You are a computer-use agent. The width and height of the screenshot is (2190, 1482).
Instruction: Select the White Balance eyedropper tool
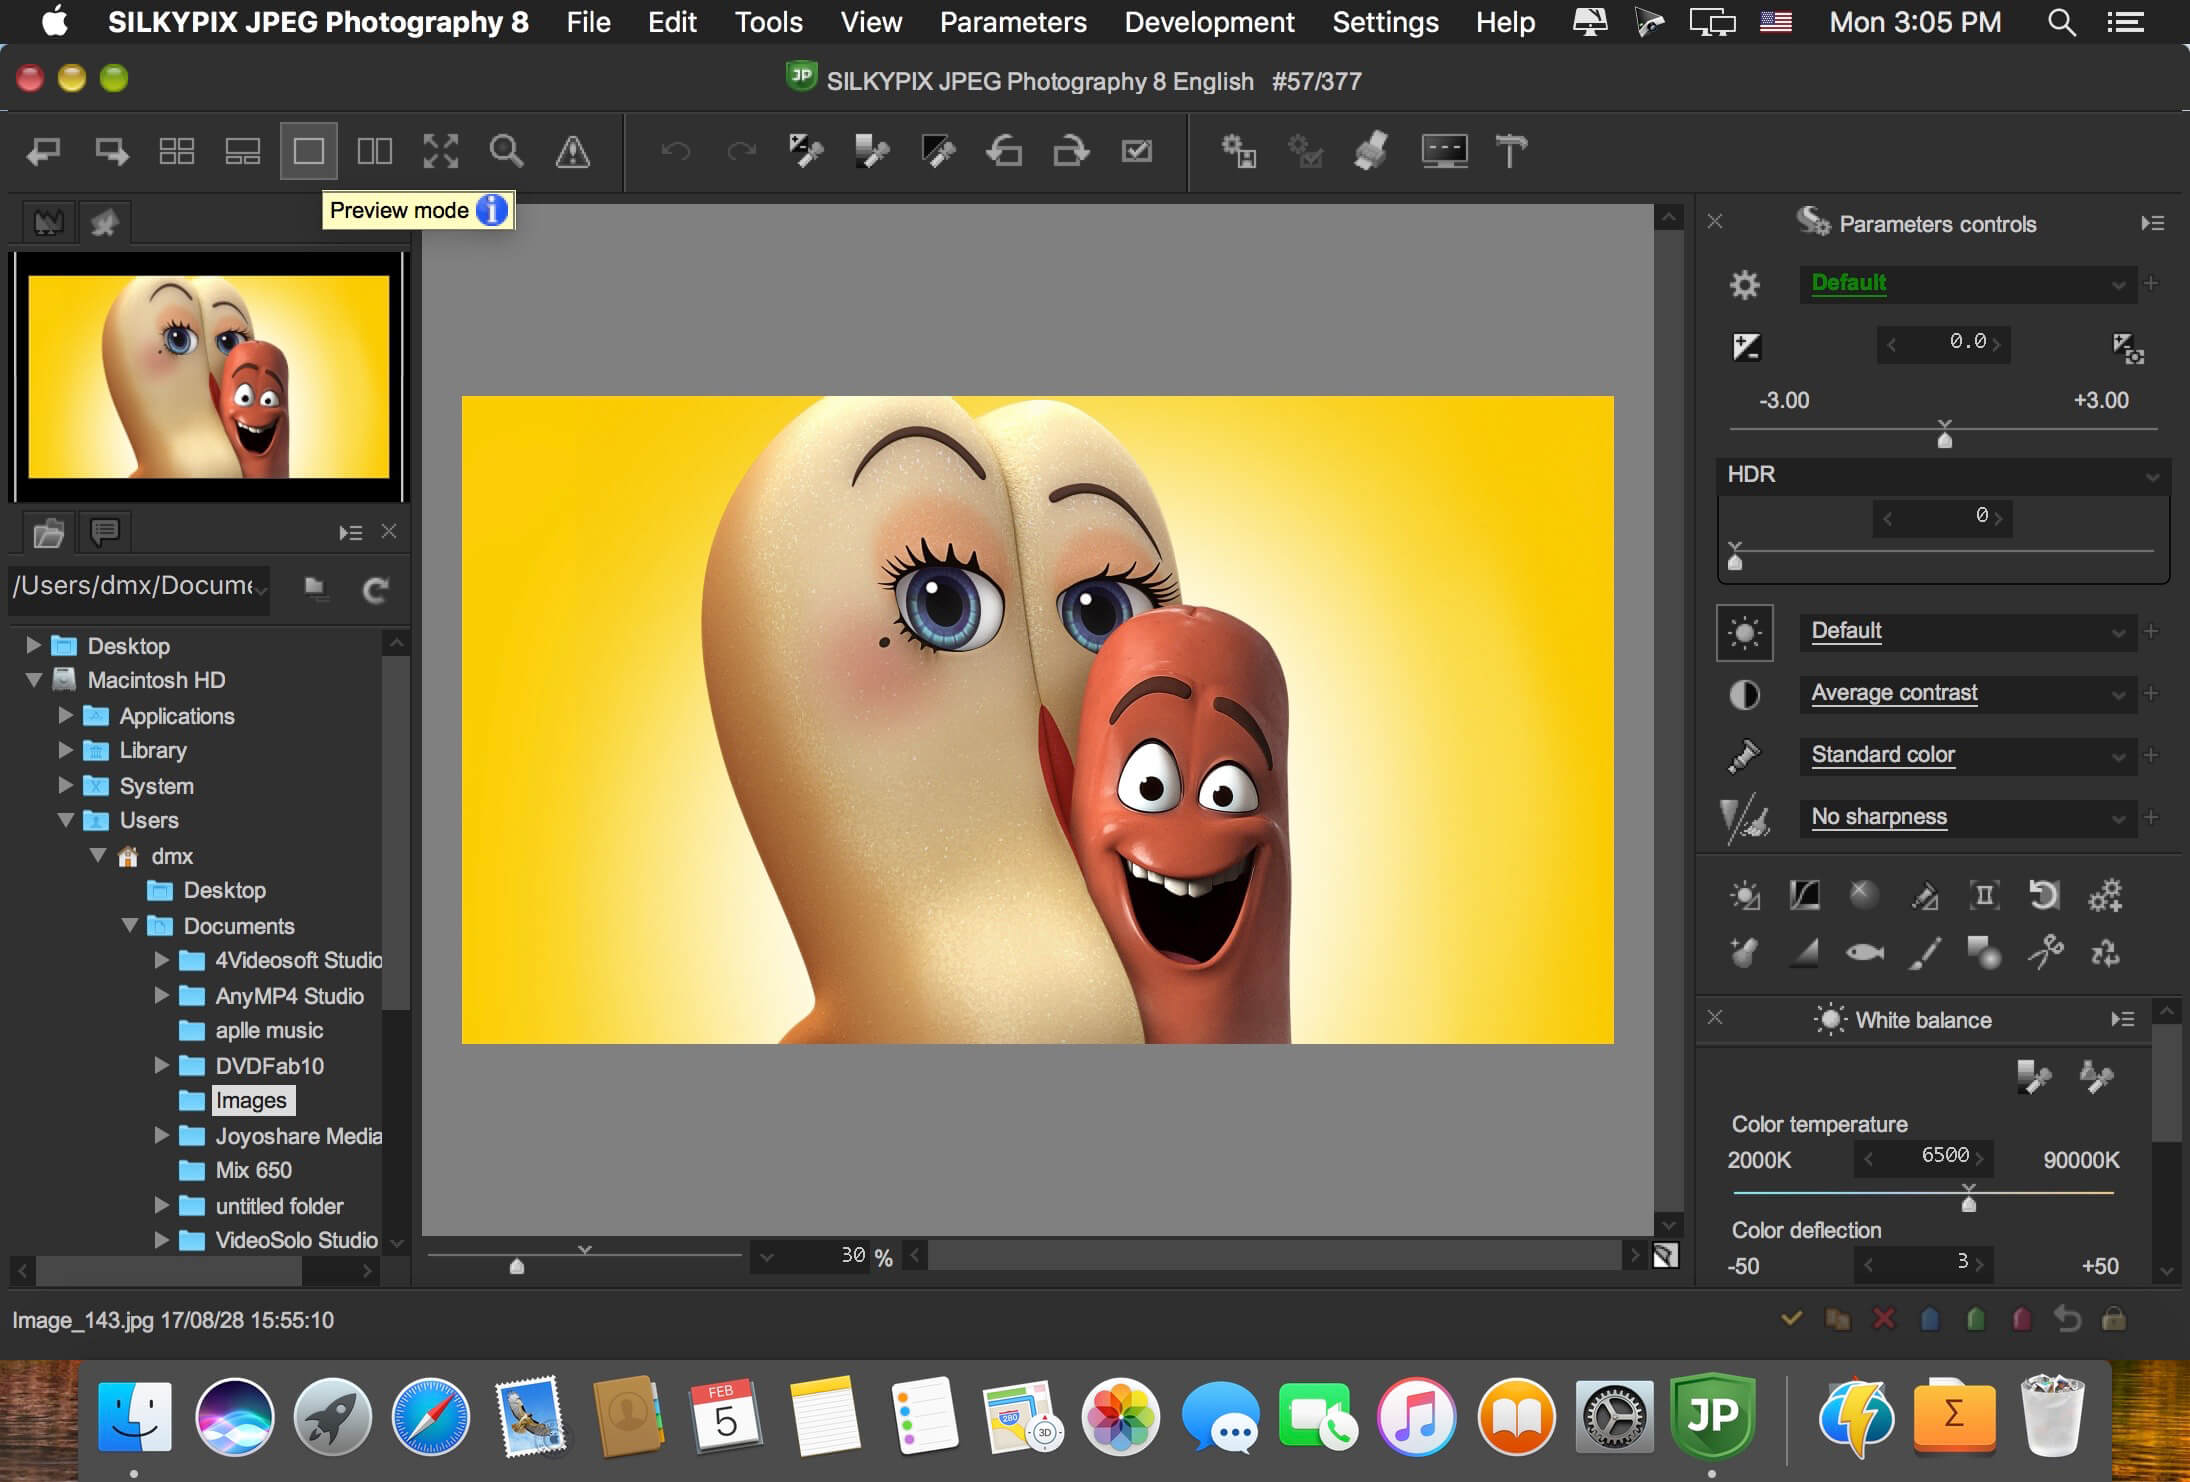[2036, 1077]
